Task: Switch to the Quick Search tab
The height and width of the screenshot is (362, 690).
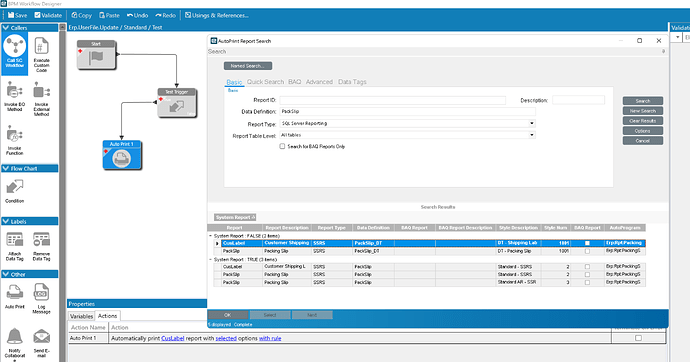Action: 265,82
